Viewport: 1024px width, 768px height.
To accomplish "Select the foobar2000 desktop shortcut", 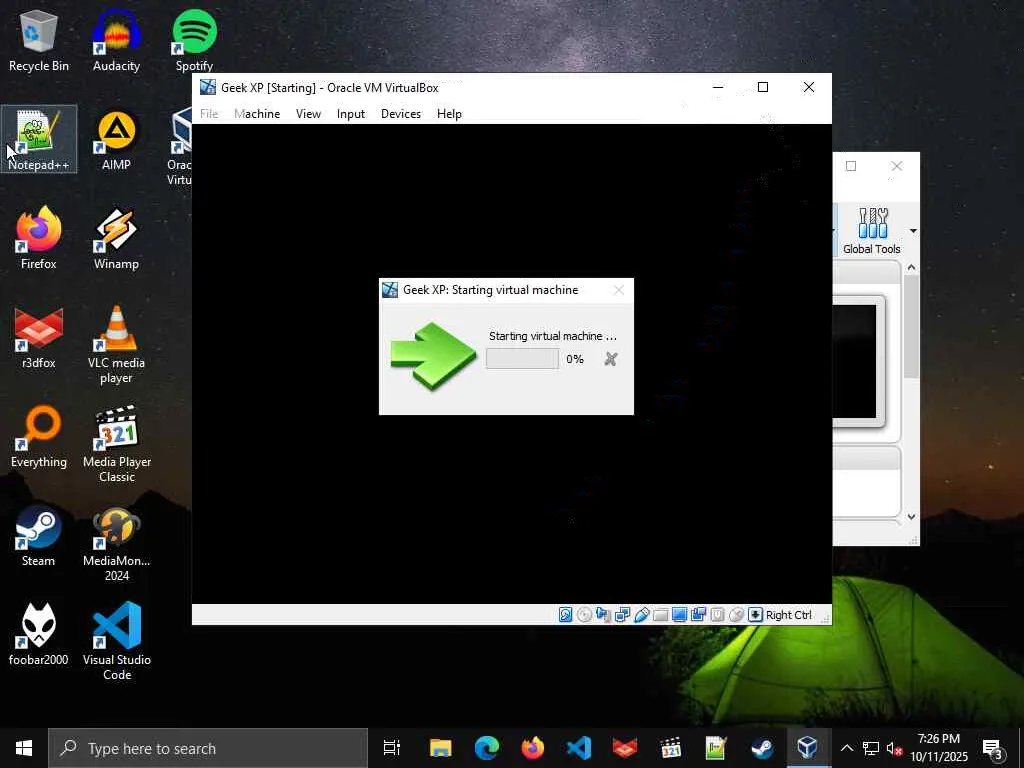I will [x=39, y=634].
